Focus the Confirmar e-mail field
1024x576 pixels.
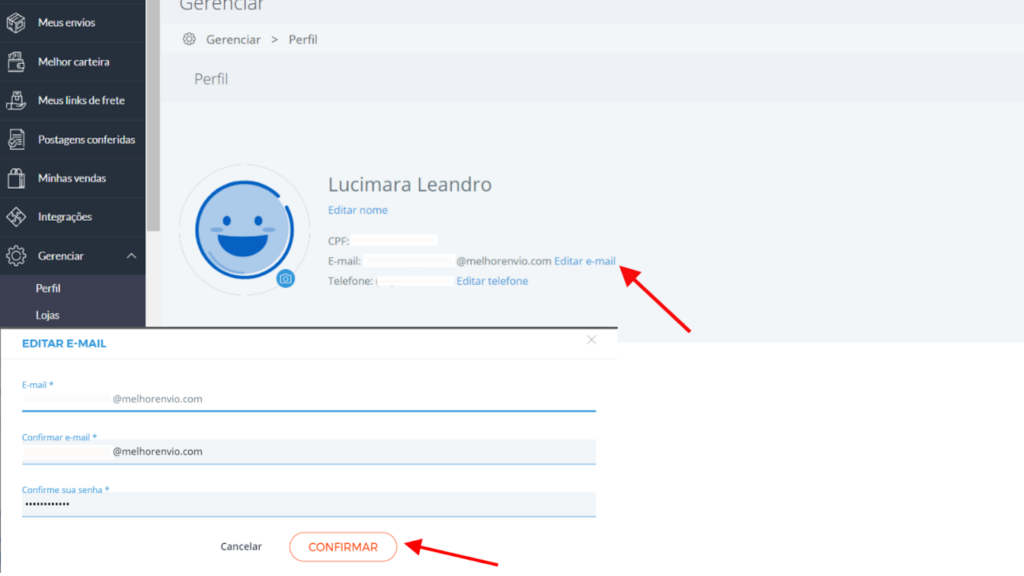tap(309, 451)
